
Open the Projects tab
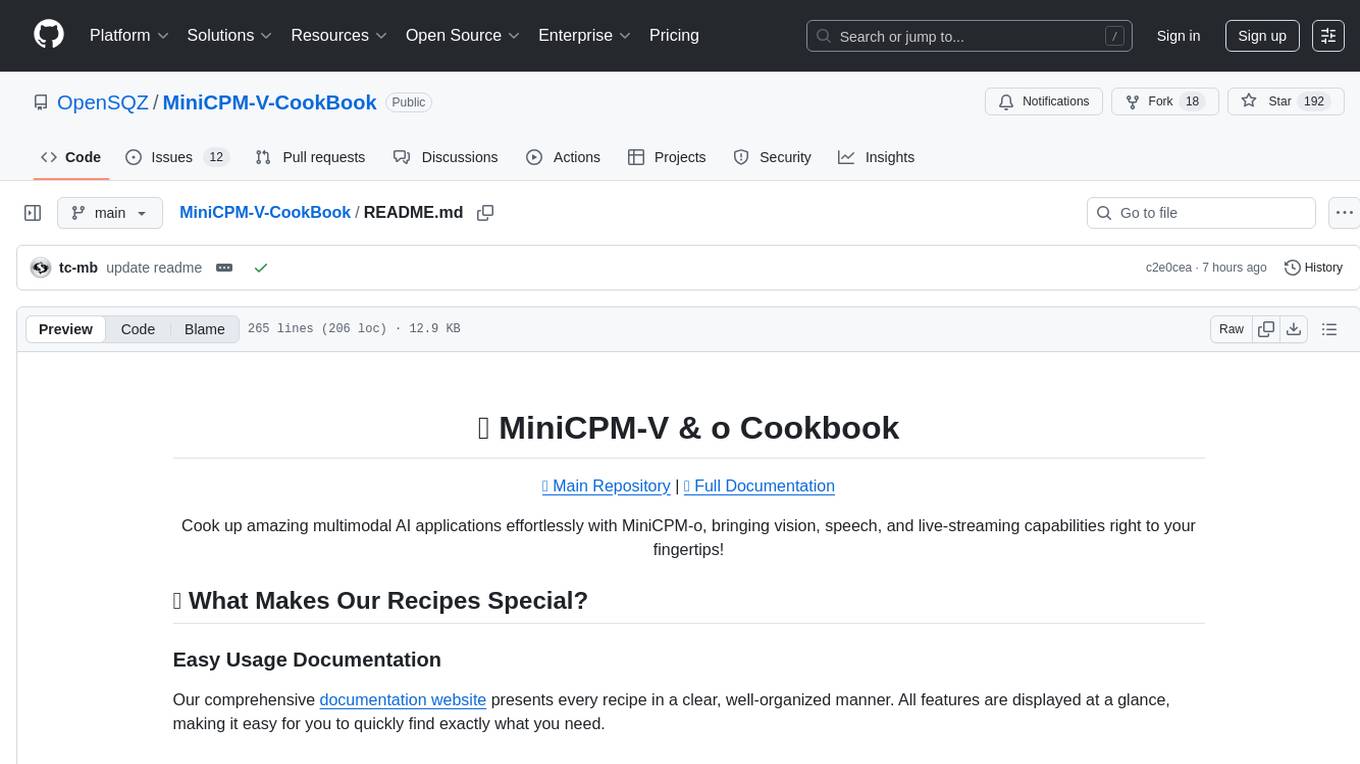click(x=667, y=157)
